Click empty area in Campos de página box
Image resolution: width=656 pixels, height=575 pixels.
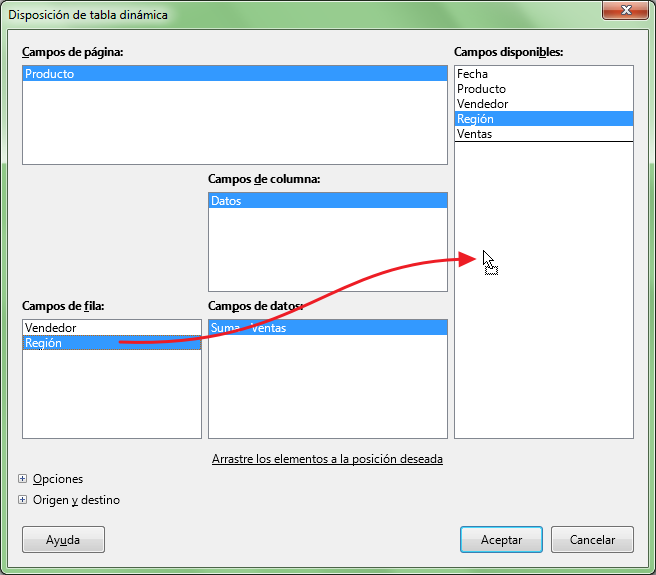234,125
